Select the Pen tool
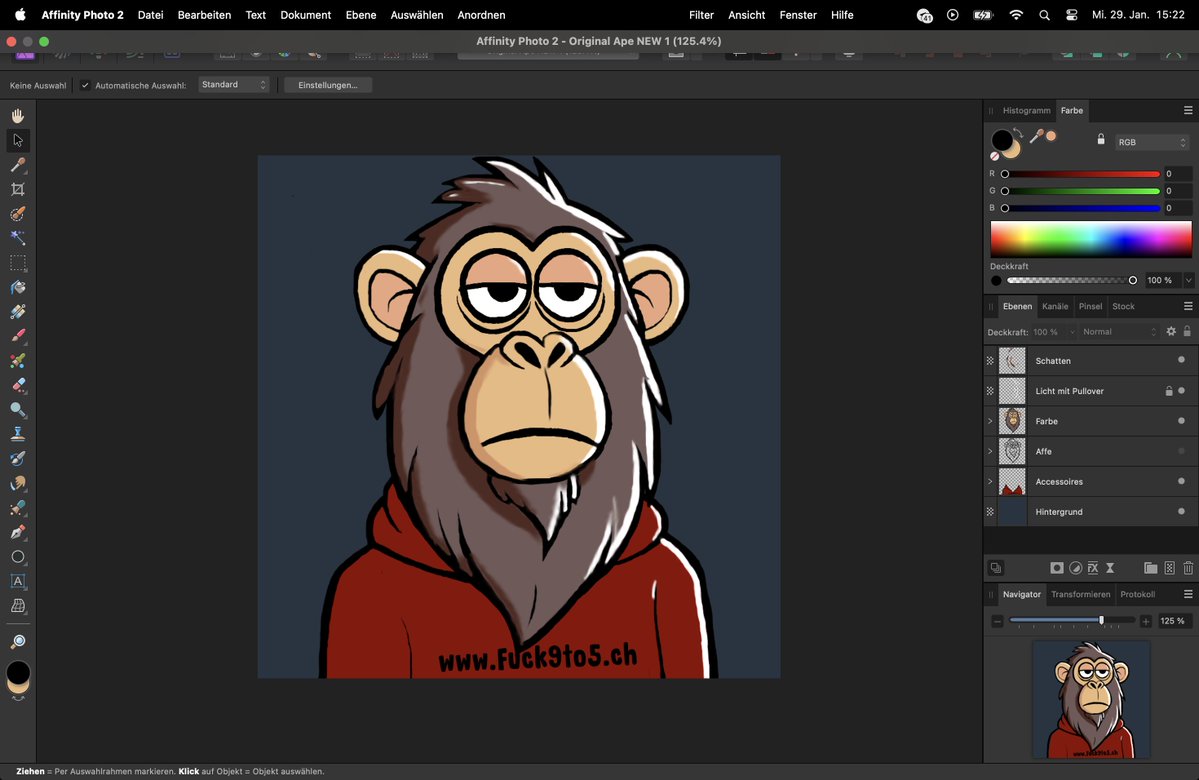The width and height of the screenshot is (1199, 780). click(x=18, y=532)
